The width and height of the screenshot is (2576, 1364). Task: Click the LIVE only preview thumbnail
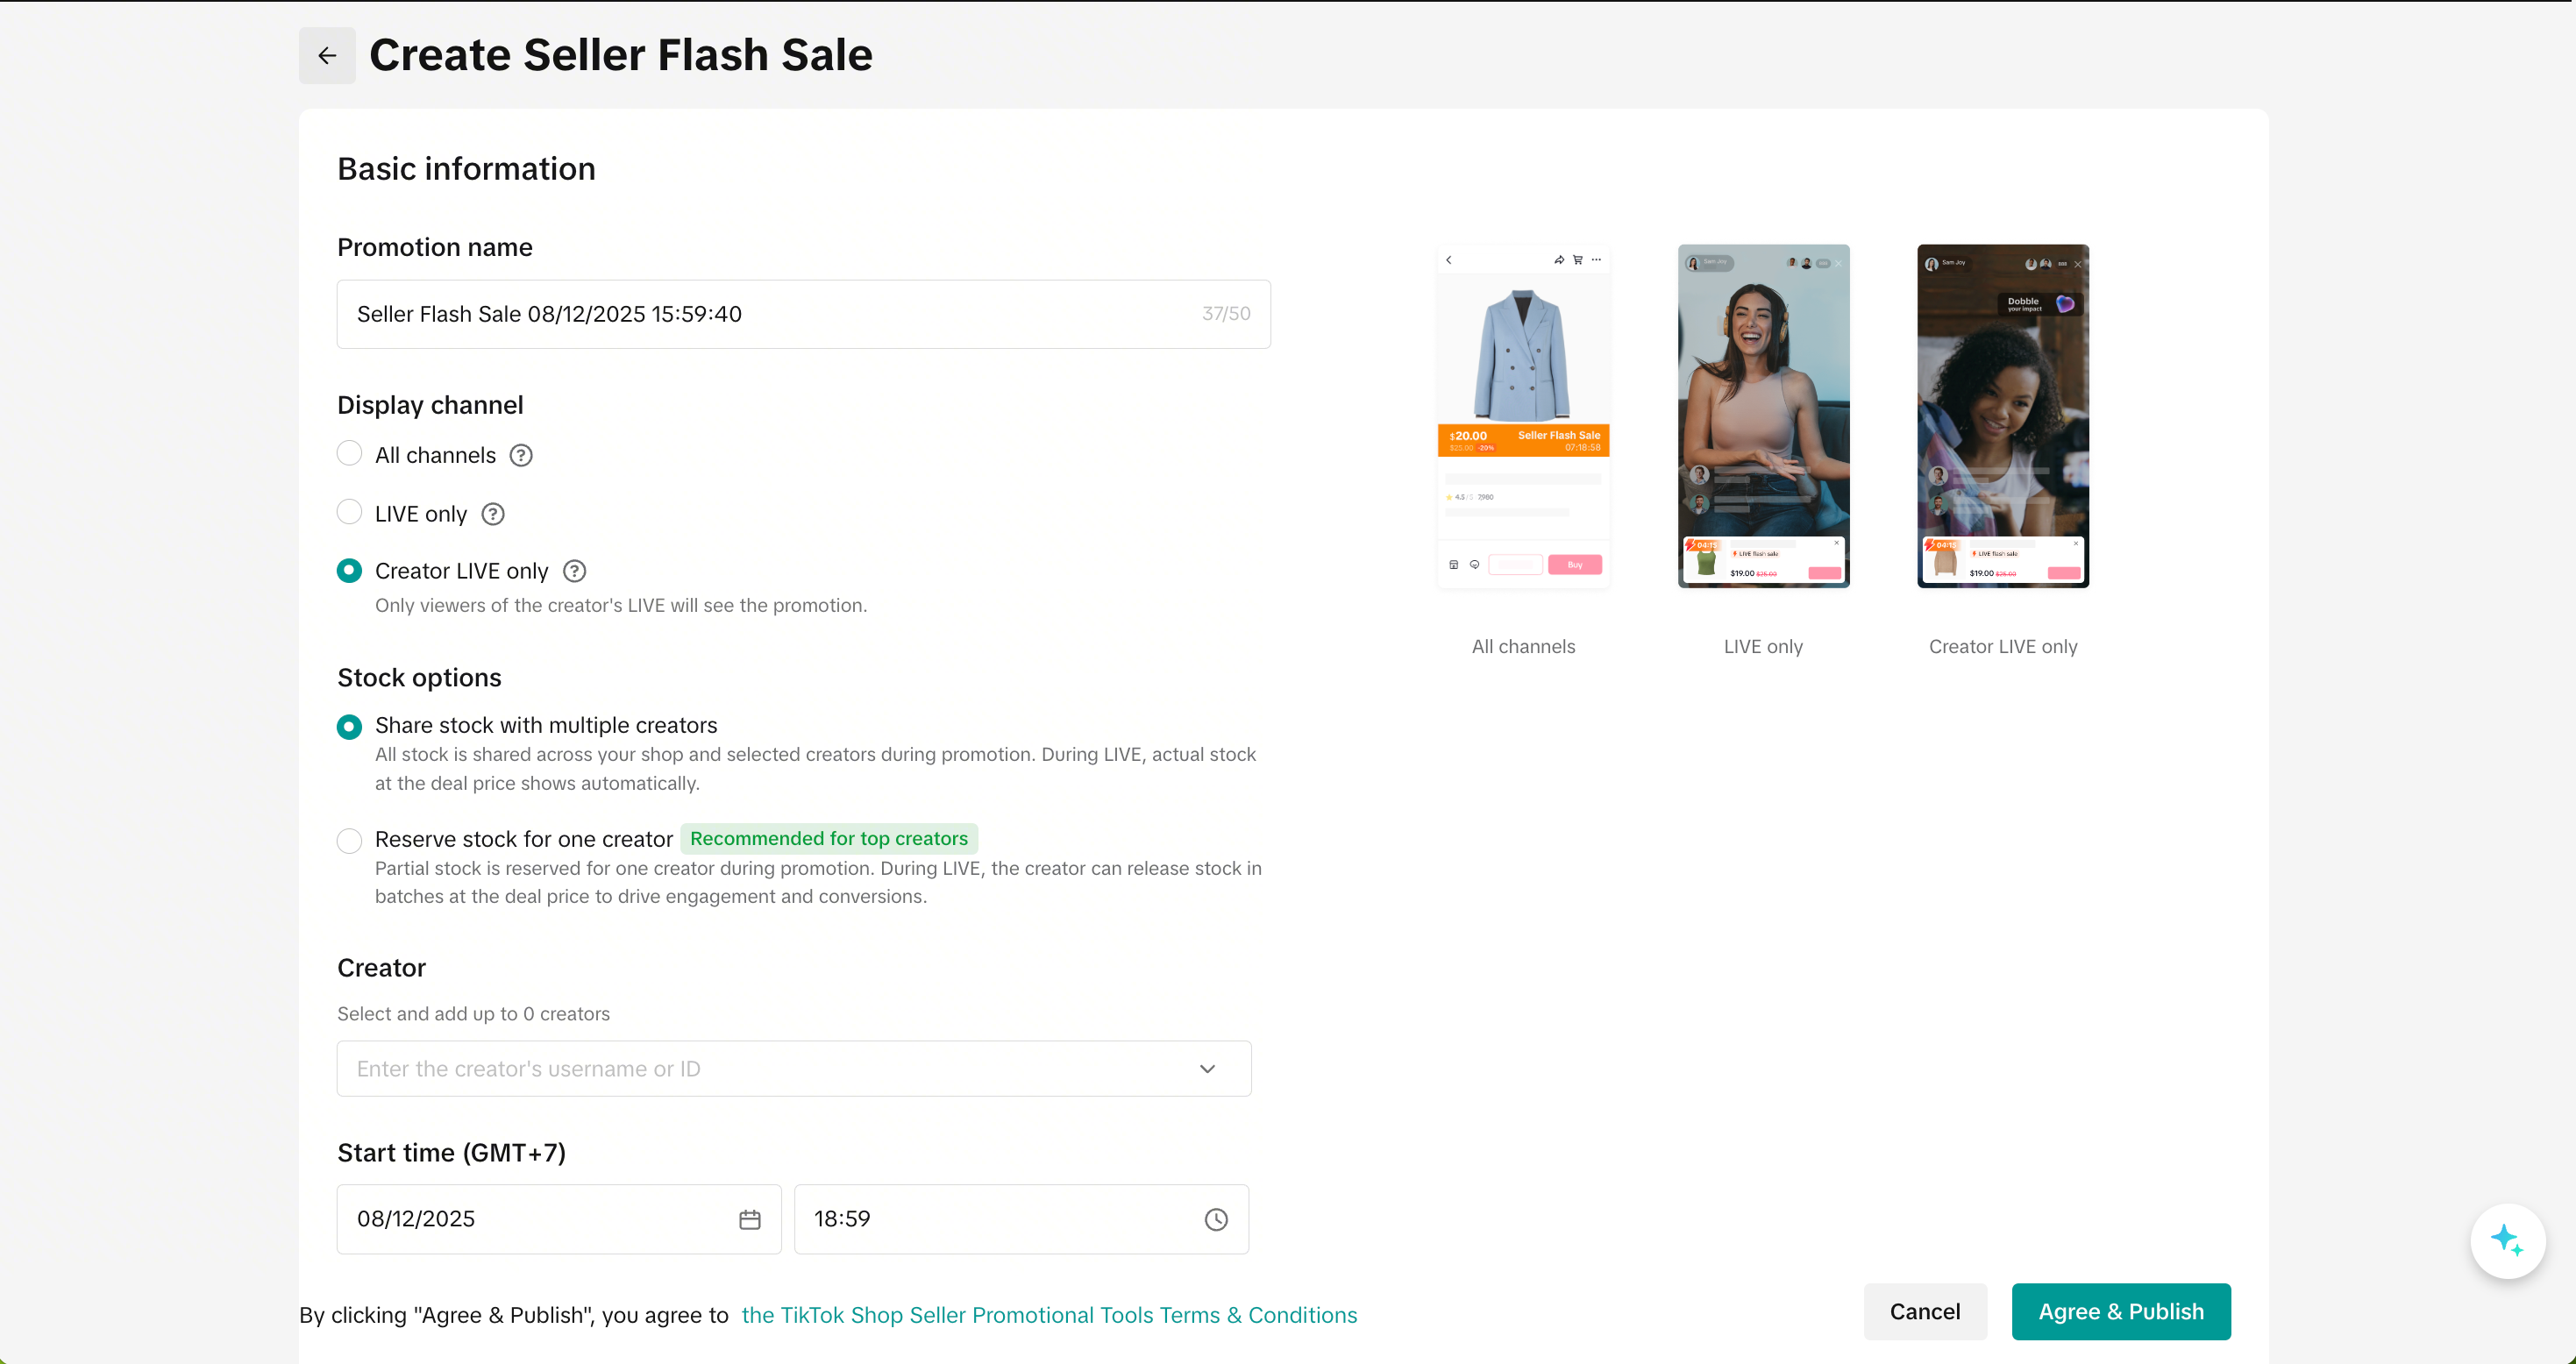(1763, 416)
